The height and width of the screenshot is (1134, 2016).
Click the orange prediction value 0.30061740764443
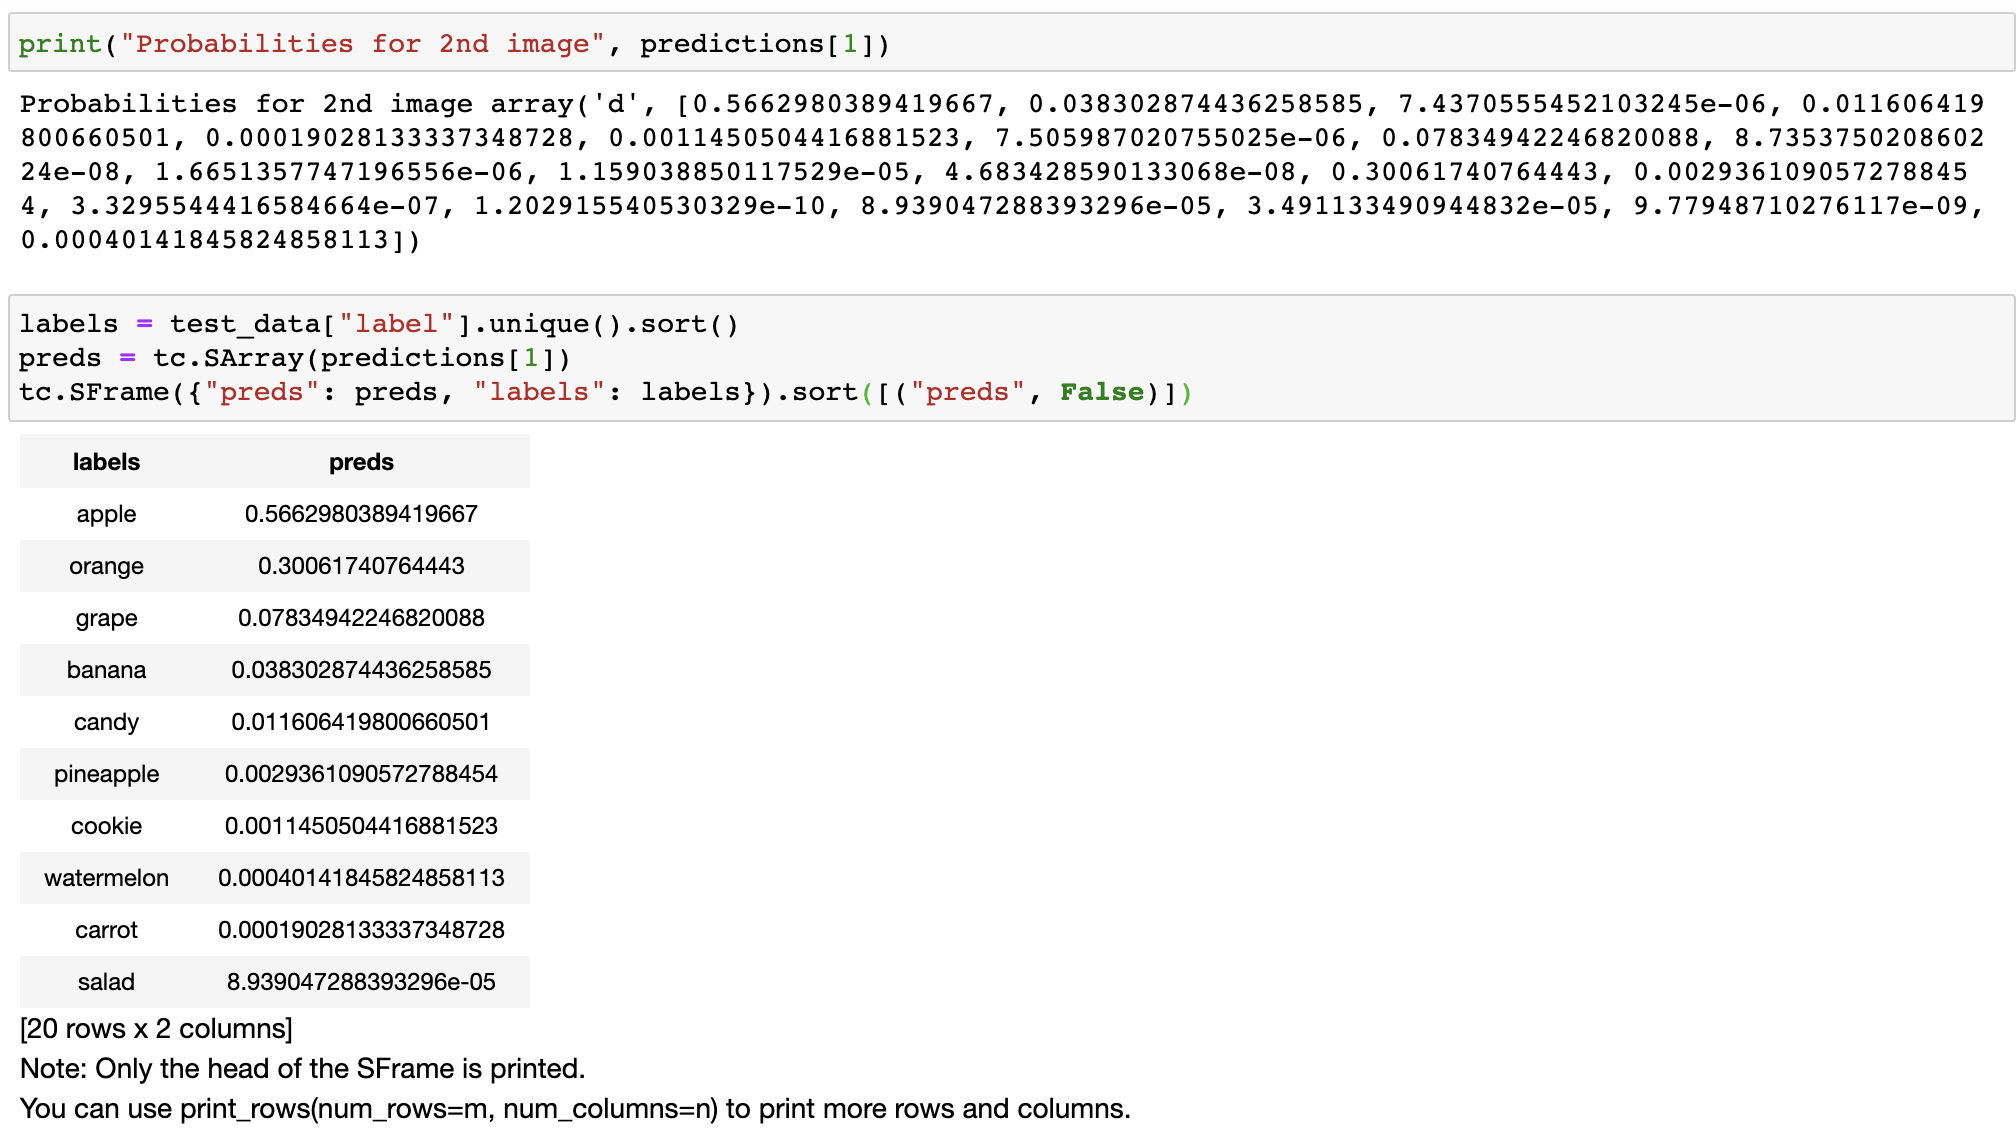coord(361,566)
